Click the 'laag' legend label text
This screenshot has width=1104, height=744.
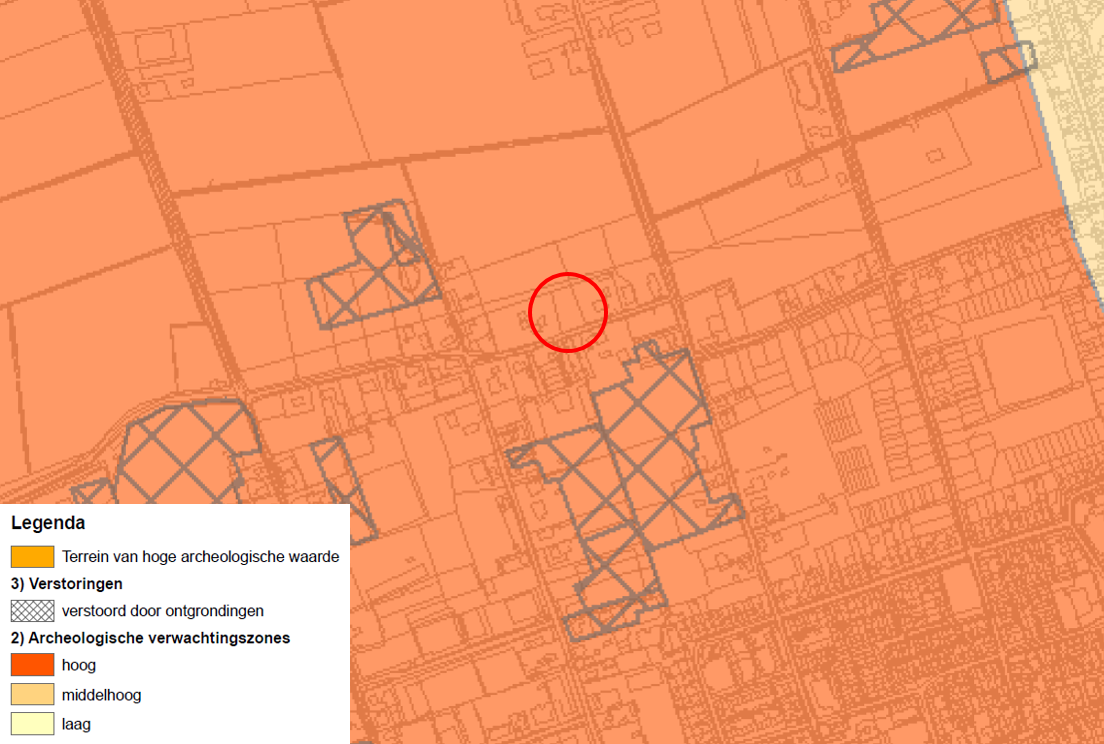pos(76,723)
